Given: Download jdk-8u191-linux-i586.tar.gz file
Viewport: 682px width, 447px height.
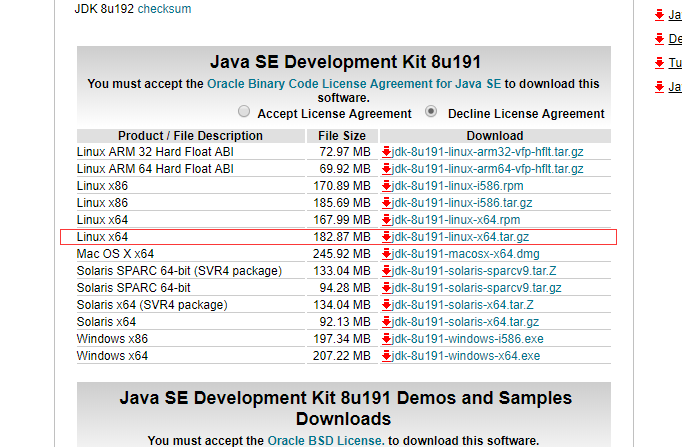Looking at the screenshot, I should click(x=462, y=203).
